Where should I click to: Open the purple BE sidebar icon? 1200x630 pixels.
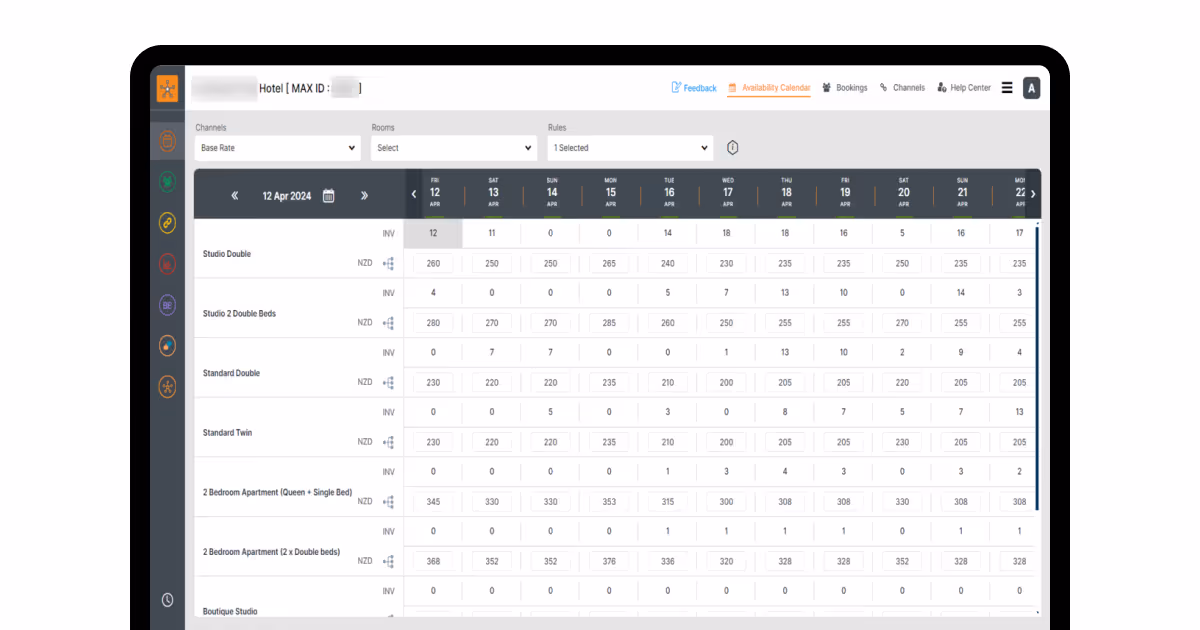(x=167, y=305)
